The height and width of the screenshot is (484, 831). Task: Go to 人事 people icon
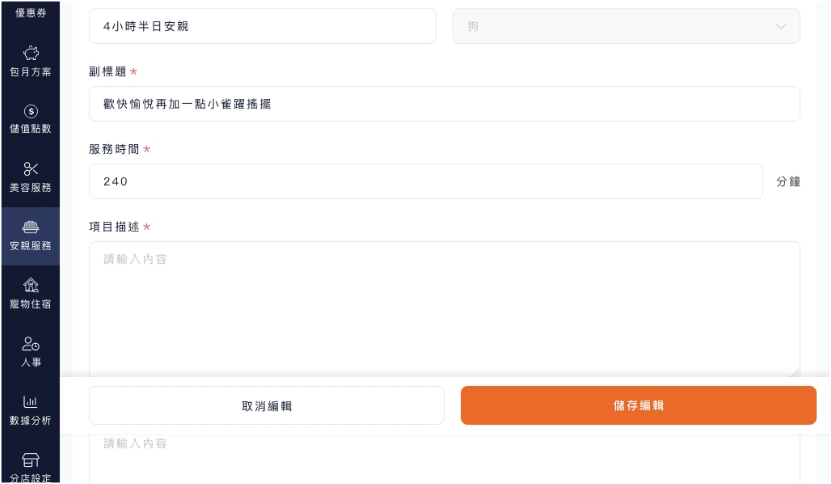coord(31,344)
